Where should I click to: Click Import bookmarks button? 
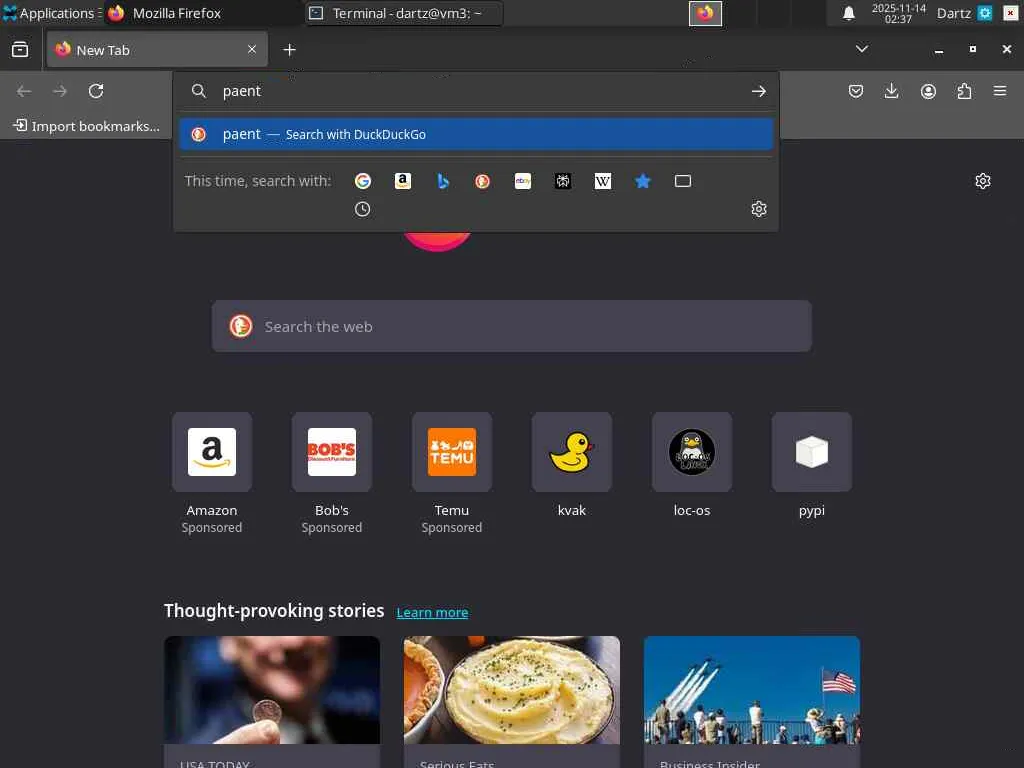pyautogui.click(x=86, y=126)
